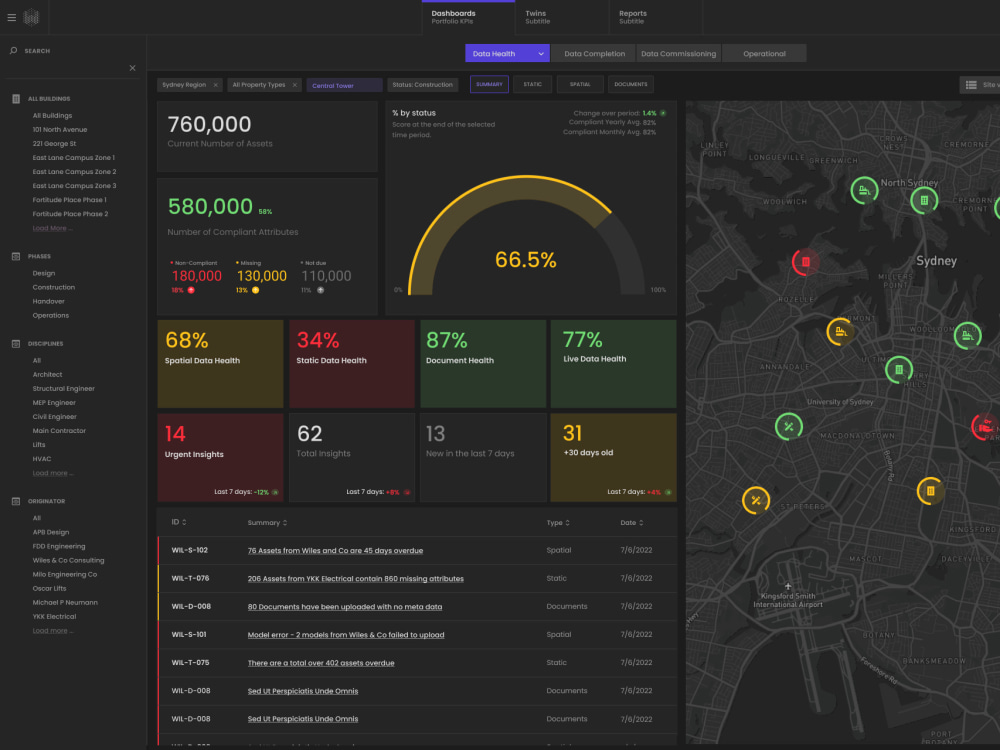
Task: Click the Originator section icon
Action: (x=16, y=501)
